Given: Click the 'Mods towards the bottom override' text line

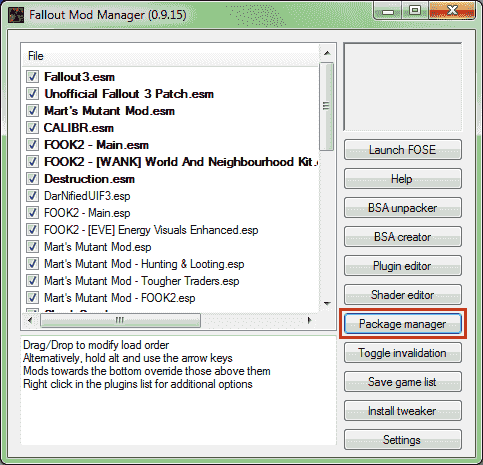Looking at the screenshot, I should (x=147, y=371).
